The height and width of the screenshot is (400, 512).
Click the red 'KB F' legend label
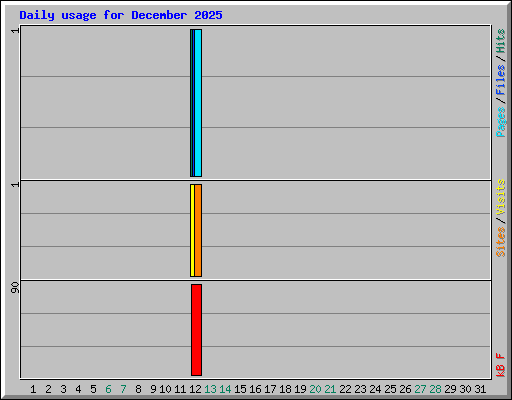tap(500, 365)
